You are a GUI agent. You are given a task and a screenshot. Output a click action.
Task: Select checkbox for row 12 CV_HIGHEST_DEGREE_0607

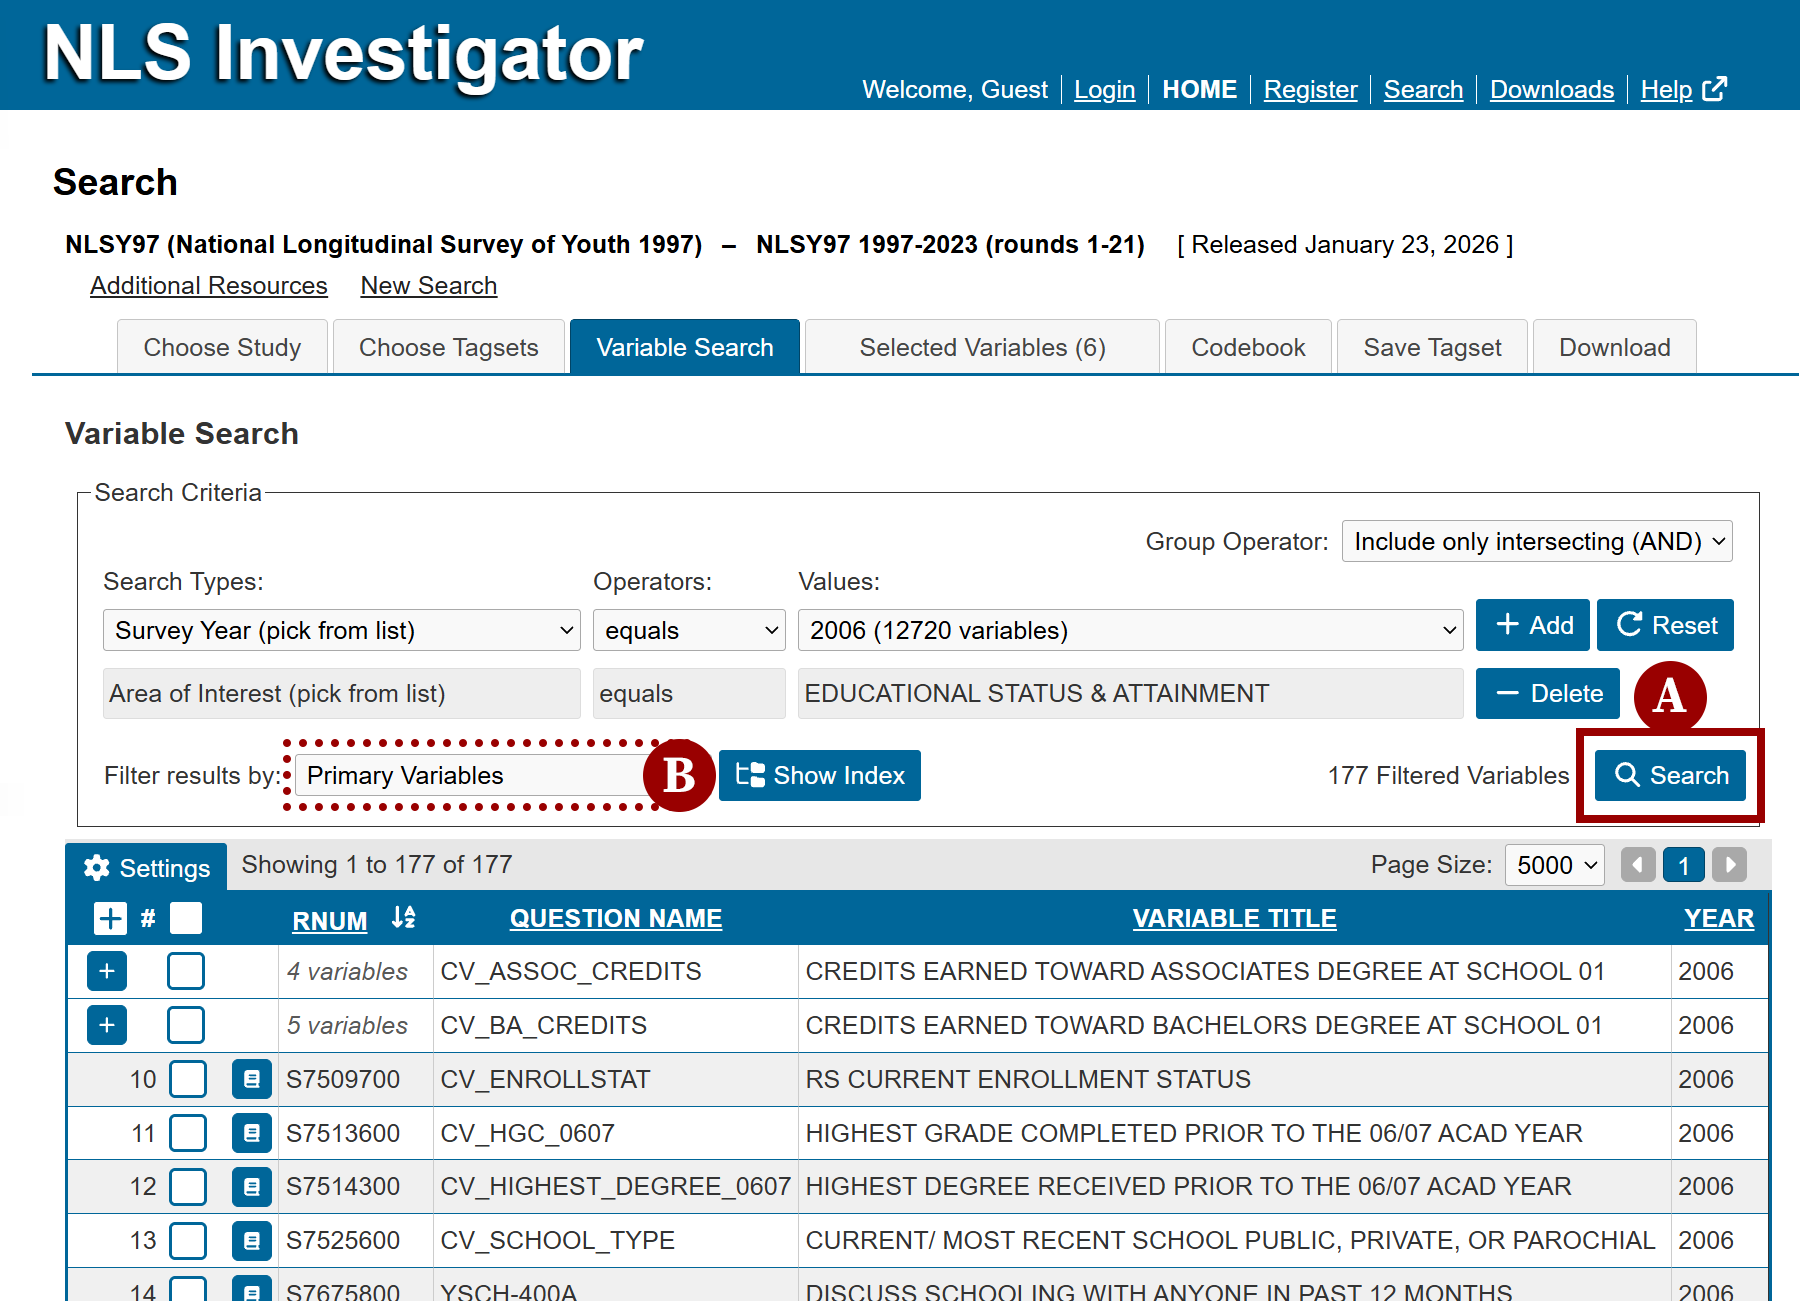(188, 1186)
